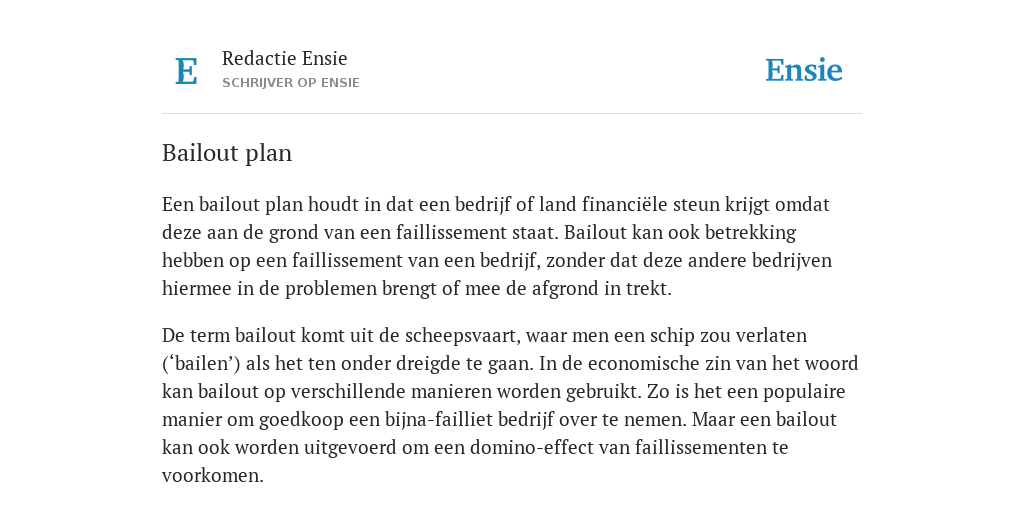Click the quoted word 'bailen' in text
The height and width of the screenshot is (512, 1024).
coord(202,364)
